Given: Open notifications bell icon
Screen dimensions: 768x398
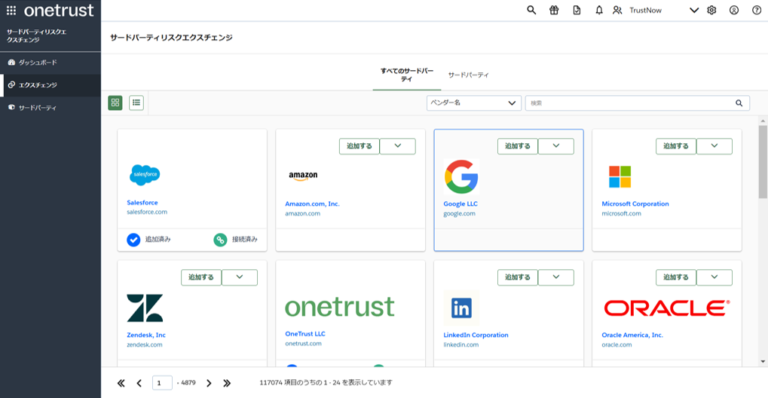Looking at the screenshot, I should (599, 10).
